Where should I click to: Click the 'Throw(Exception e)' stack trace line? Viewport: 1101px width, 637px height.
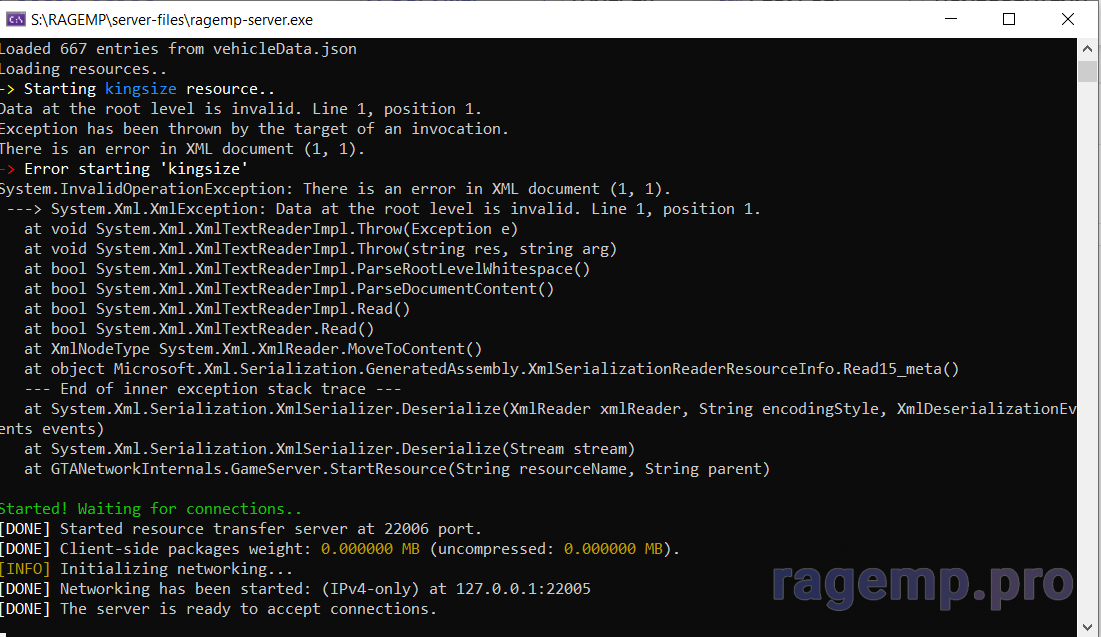pos(271,229)
